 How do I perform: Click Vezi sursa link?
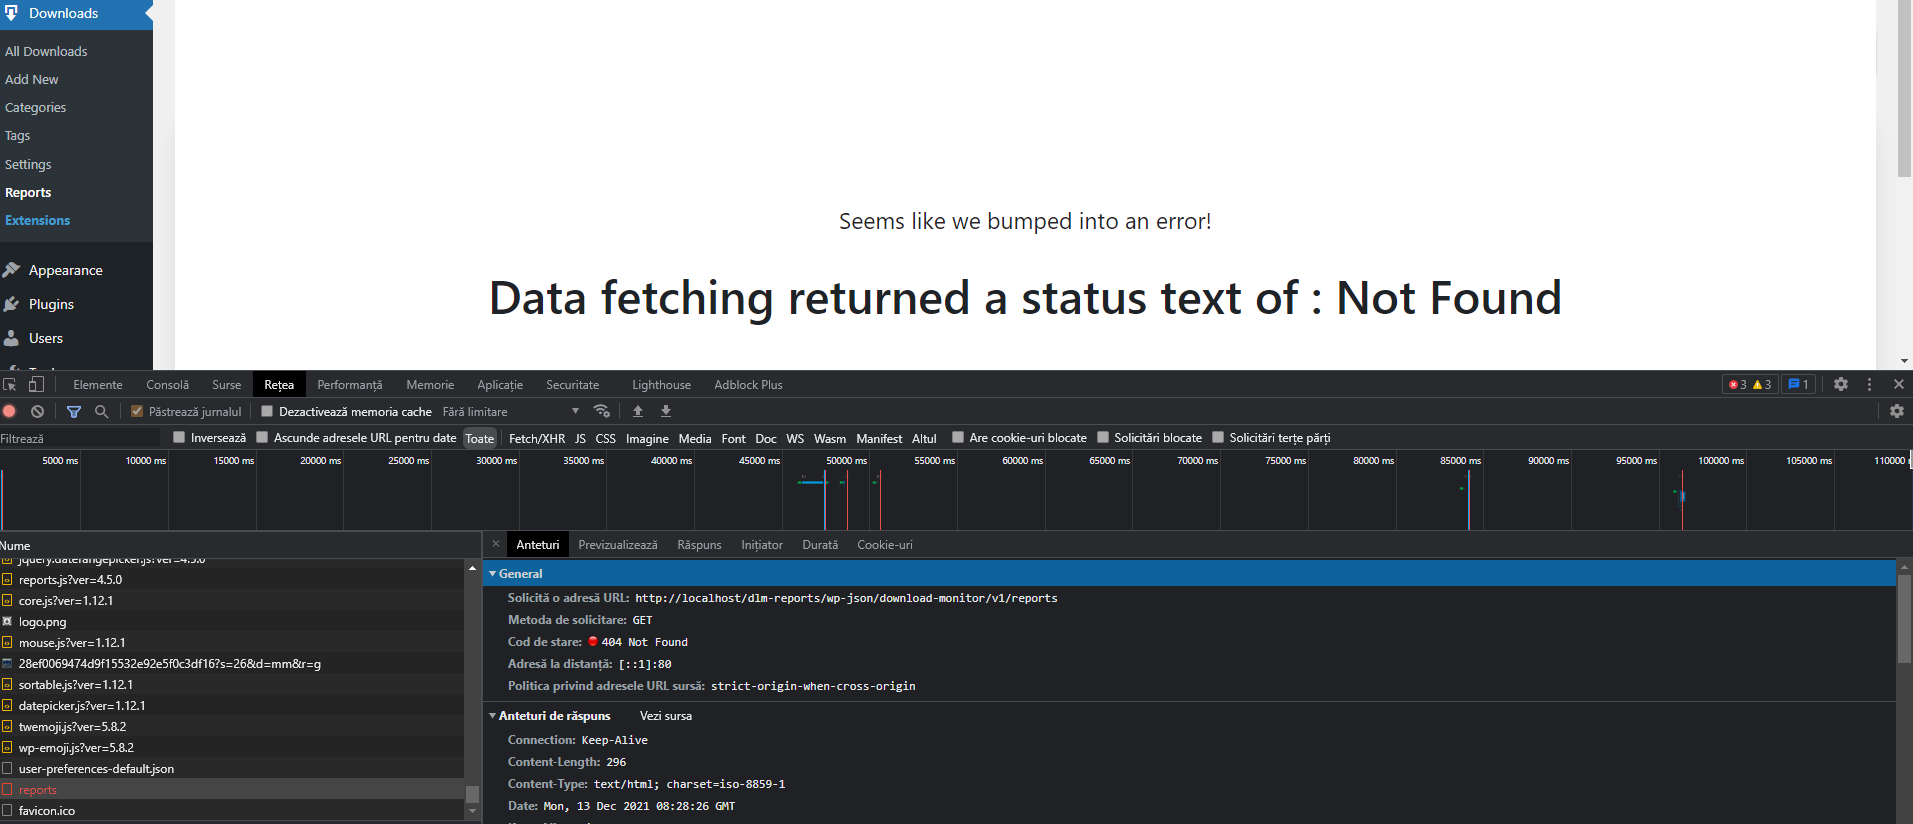(666, 715)
